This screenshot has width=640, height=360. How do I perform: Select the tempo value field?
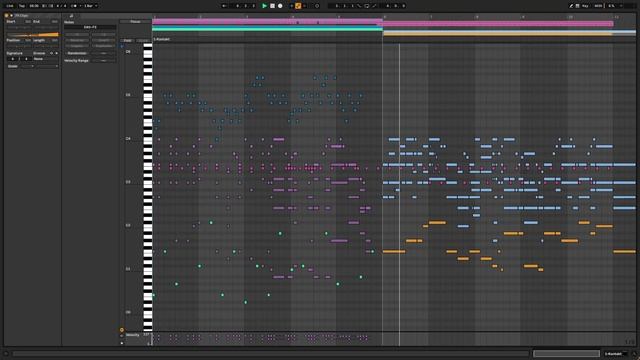point(34,6)
